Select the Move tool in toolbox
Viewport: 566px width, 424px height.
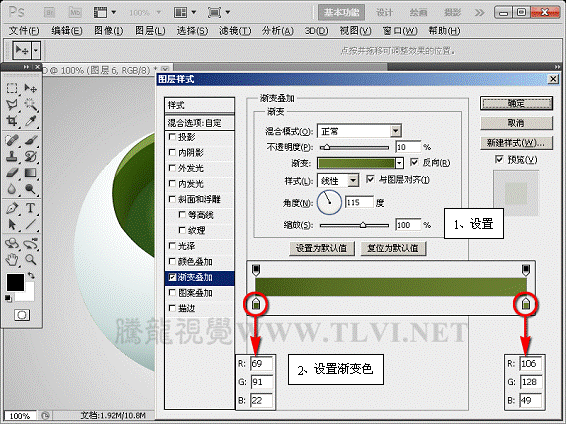pos(31,88)
